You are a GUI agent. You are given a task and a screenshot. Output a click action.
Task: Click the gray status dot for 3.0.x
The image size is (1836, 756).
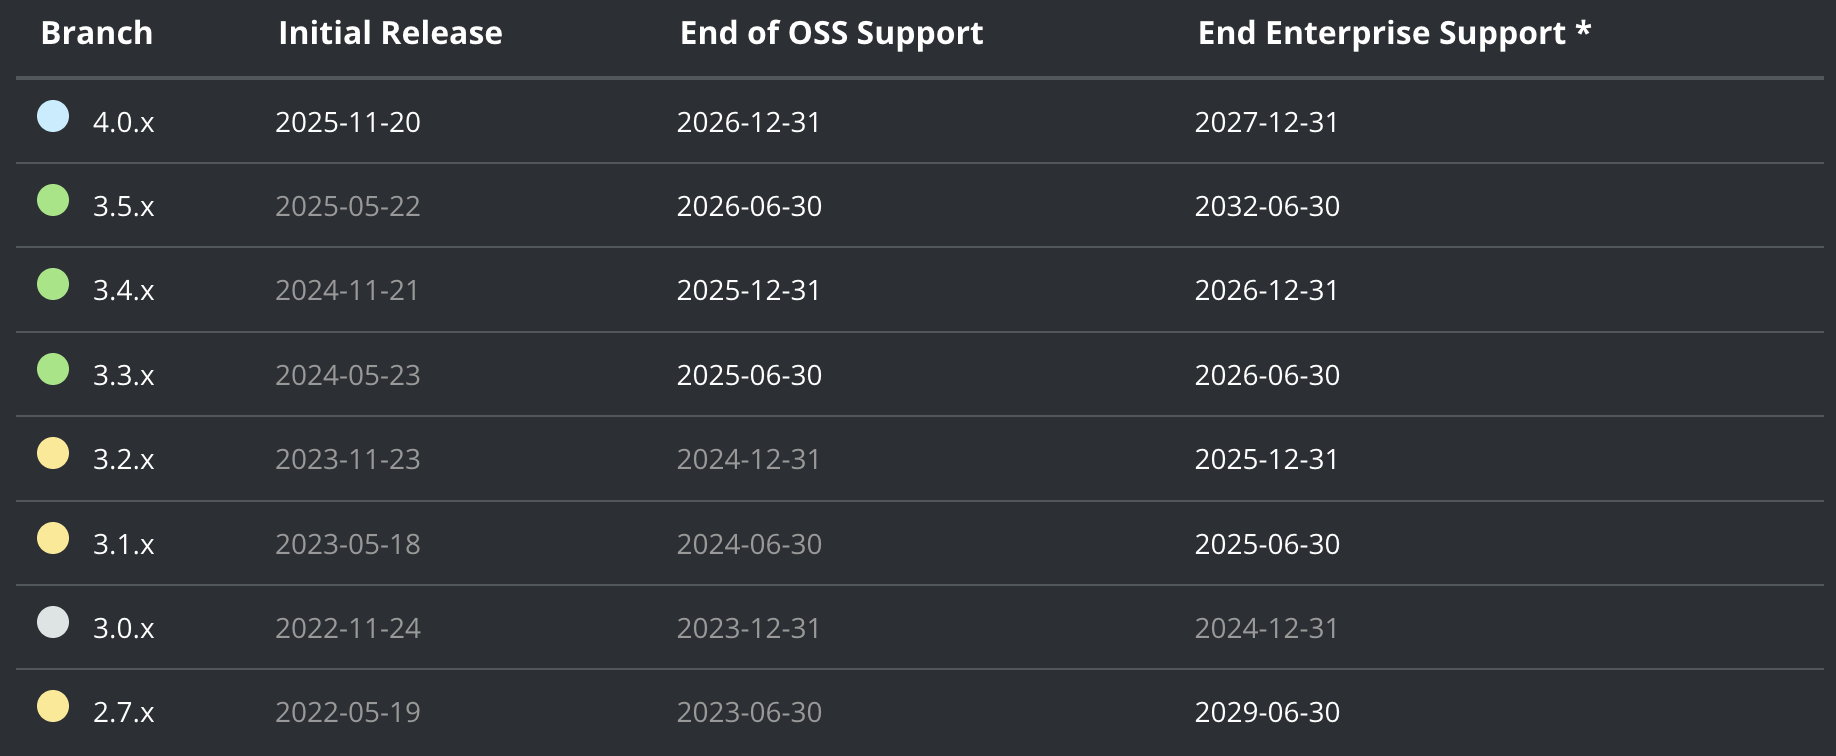point(53,622)
